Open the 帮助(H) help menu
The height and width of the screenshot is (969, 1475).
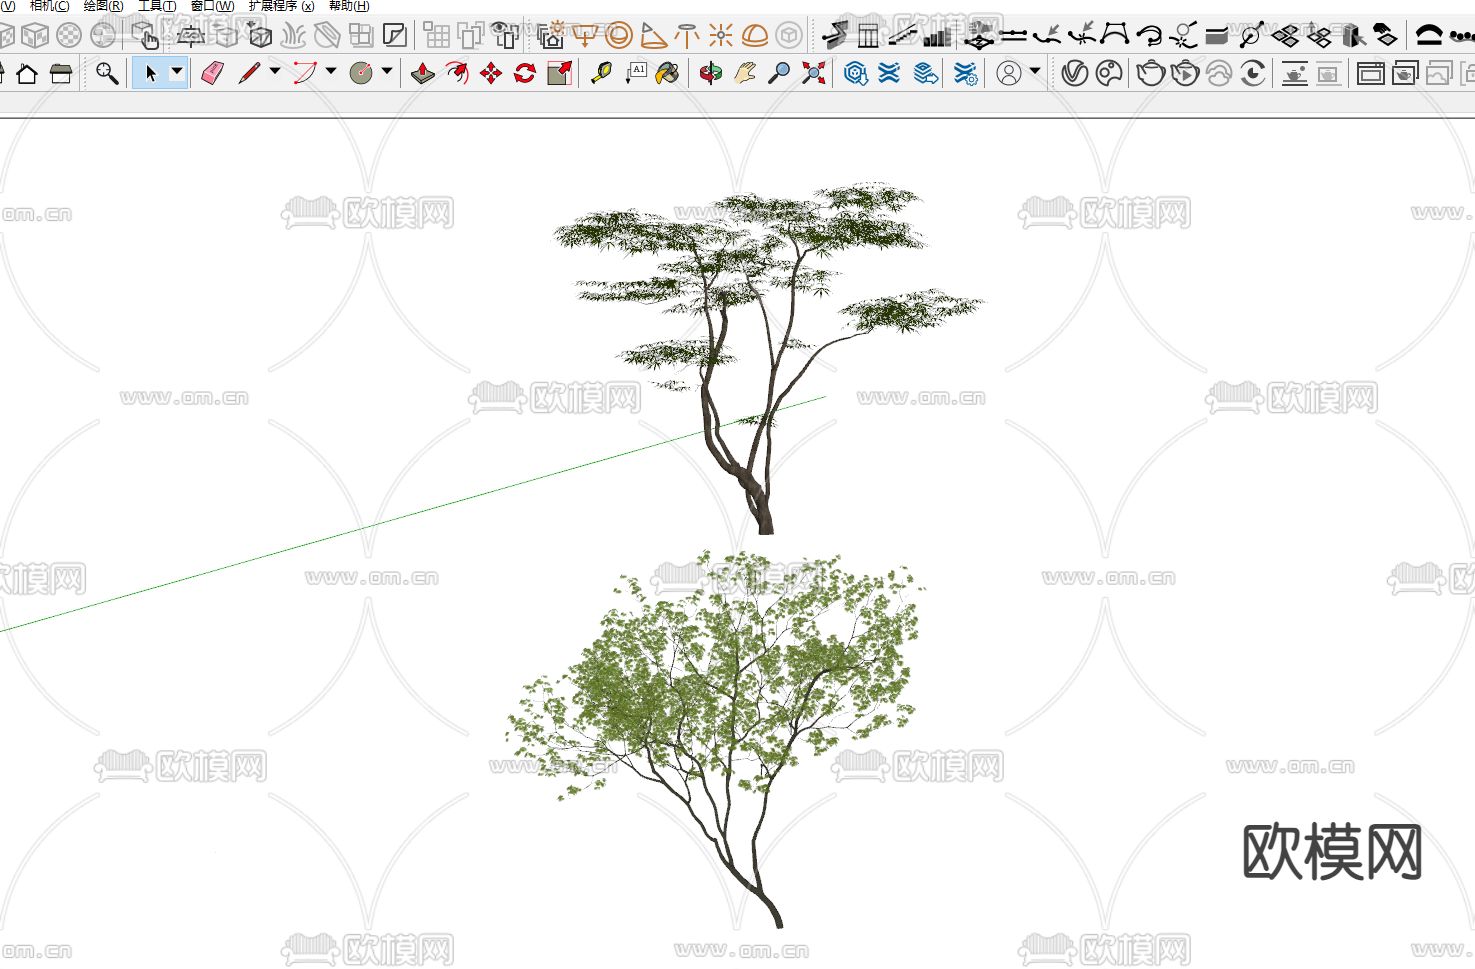point(349,6)
